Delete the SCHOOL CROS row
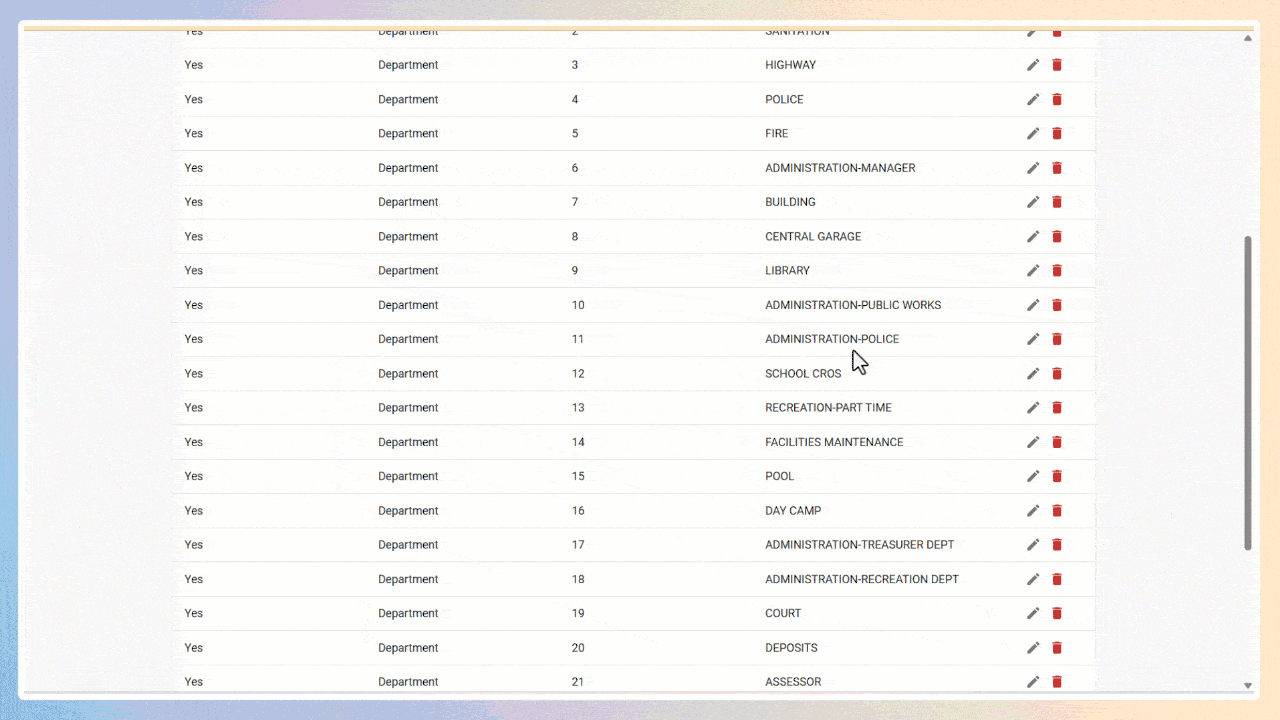The width and height of the screenshot is (1280, 720). pyautogui.click(x=1057, y=373)
